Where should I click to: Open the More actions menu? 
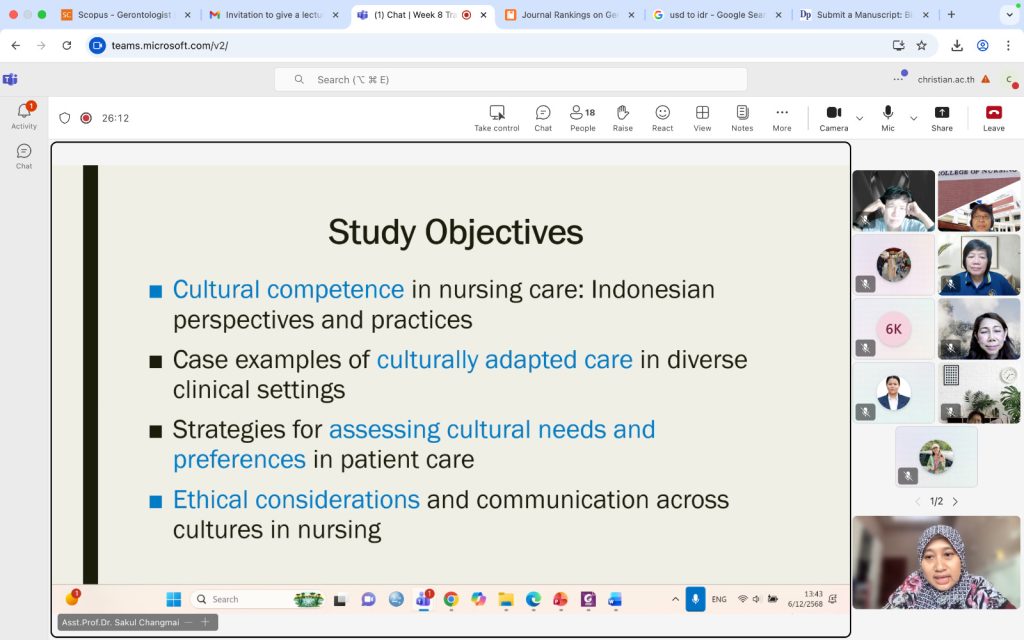coord(782,117)
